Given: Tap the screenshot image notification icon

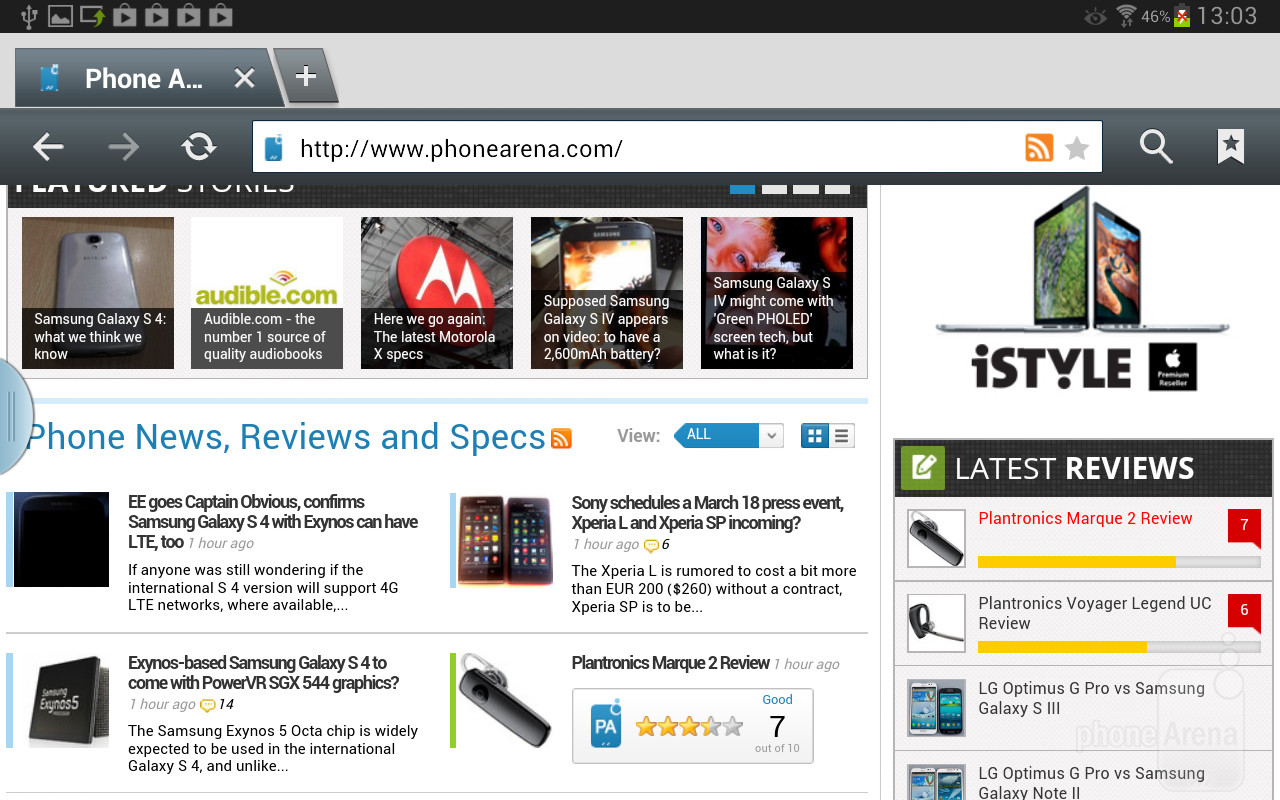Looking at the screenshot, I should [x=60, y=16].
